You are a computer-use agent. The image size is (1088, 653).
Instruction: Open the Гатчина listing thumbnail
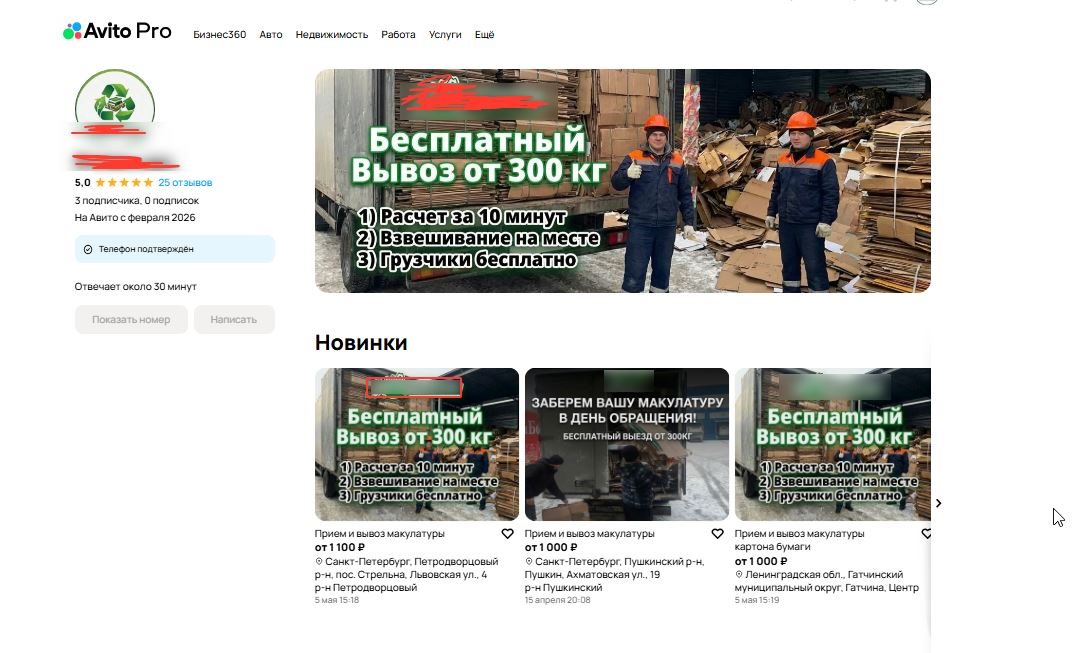pyautogui.click(x=833, y=444)
